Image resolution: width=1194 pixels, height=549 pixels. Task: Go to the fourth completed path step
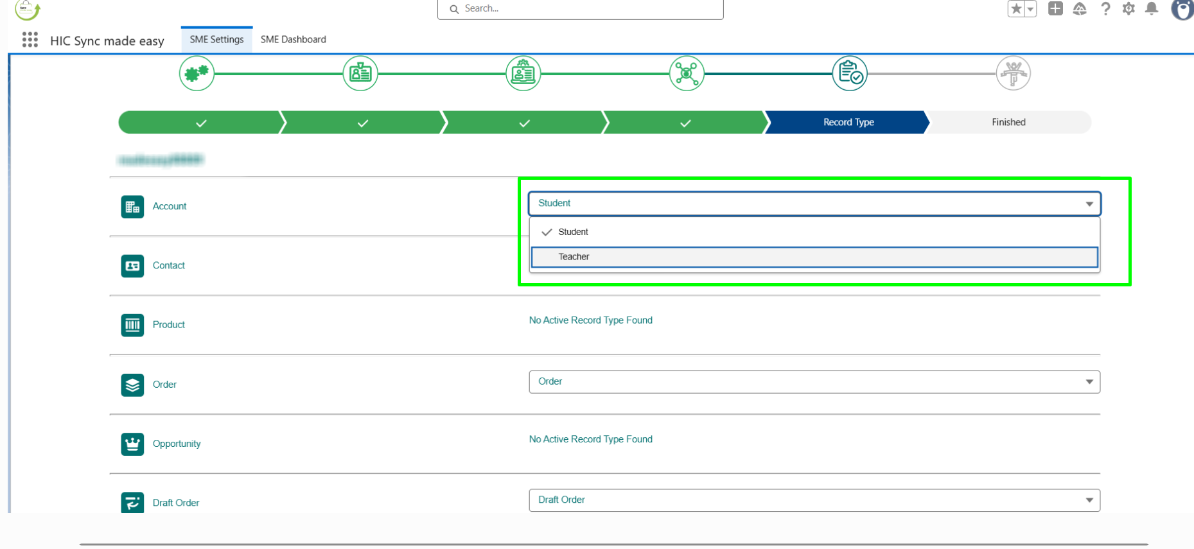685,122
